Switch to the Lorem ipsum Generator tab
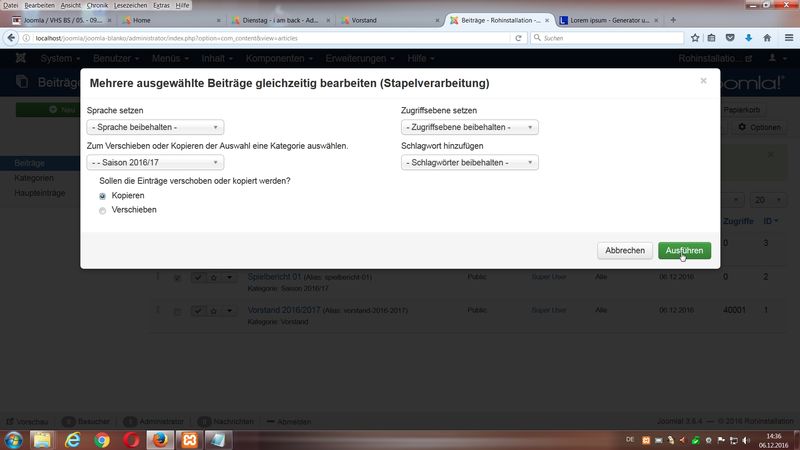The image size is (800, 450). (x=609, y=20)
